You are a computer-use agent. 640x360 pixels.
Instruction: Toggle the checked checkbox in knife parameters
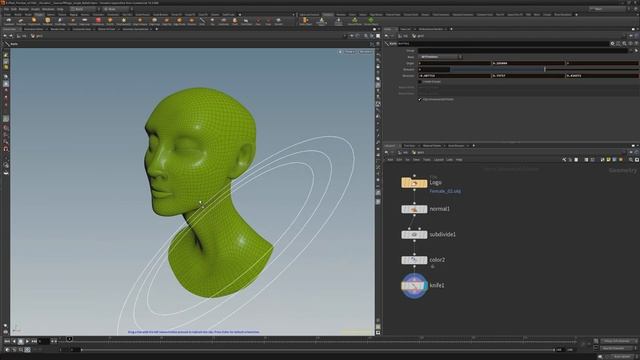tap(420, 99)
